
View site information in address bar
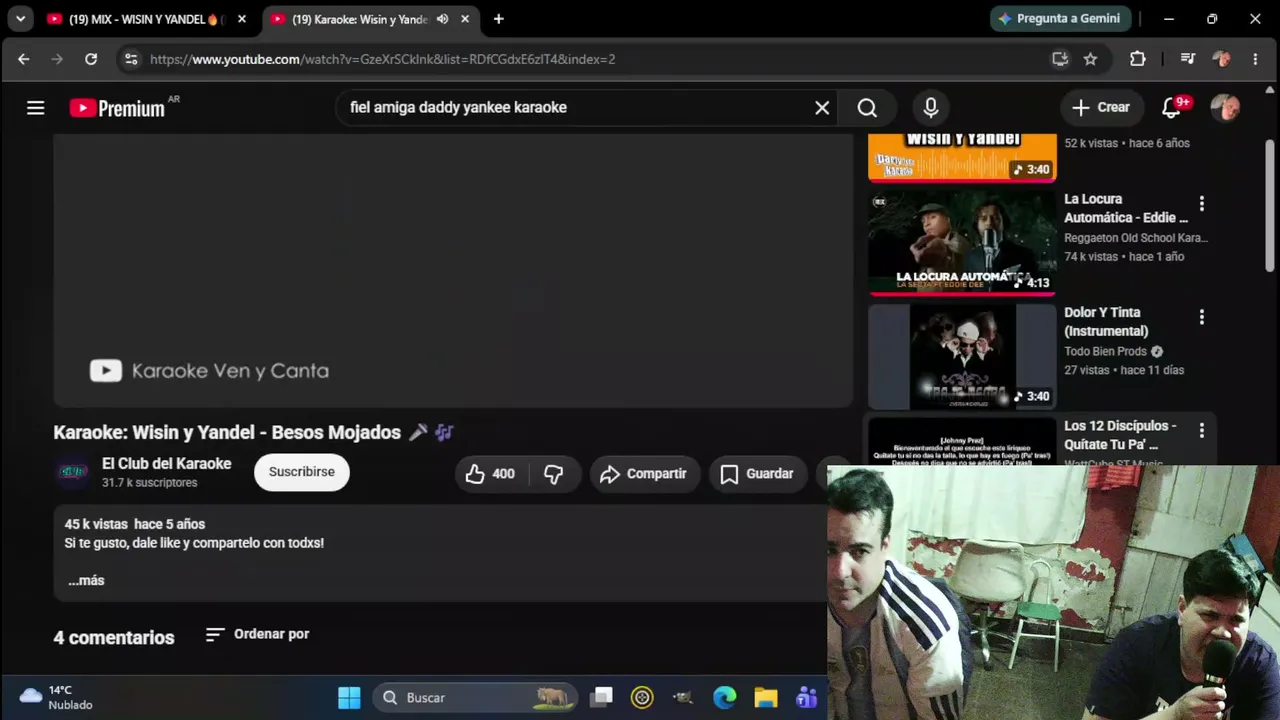tap(131, 59)
